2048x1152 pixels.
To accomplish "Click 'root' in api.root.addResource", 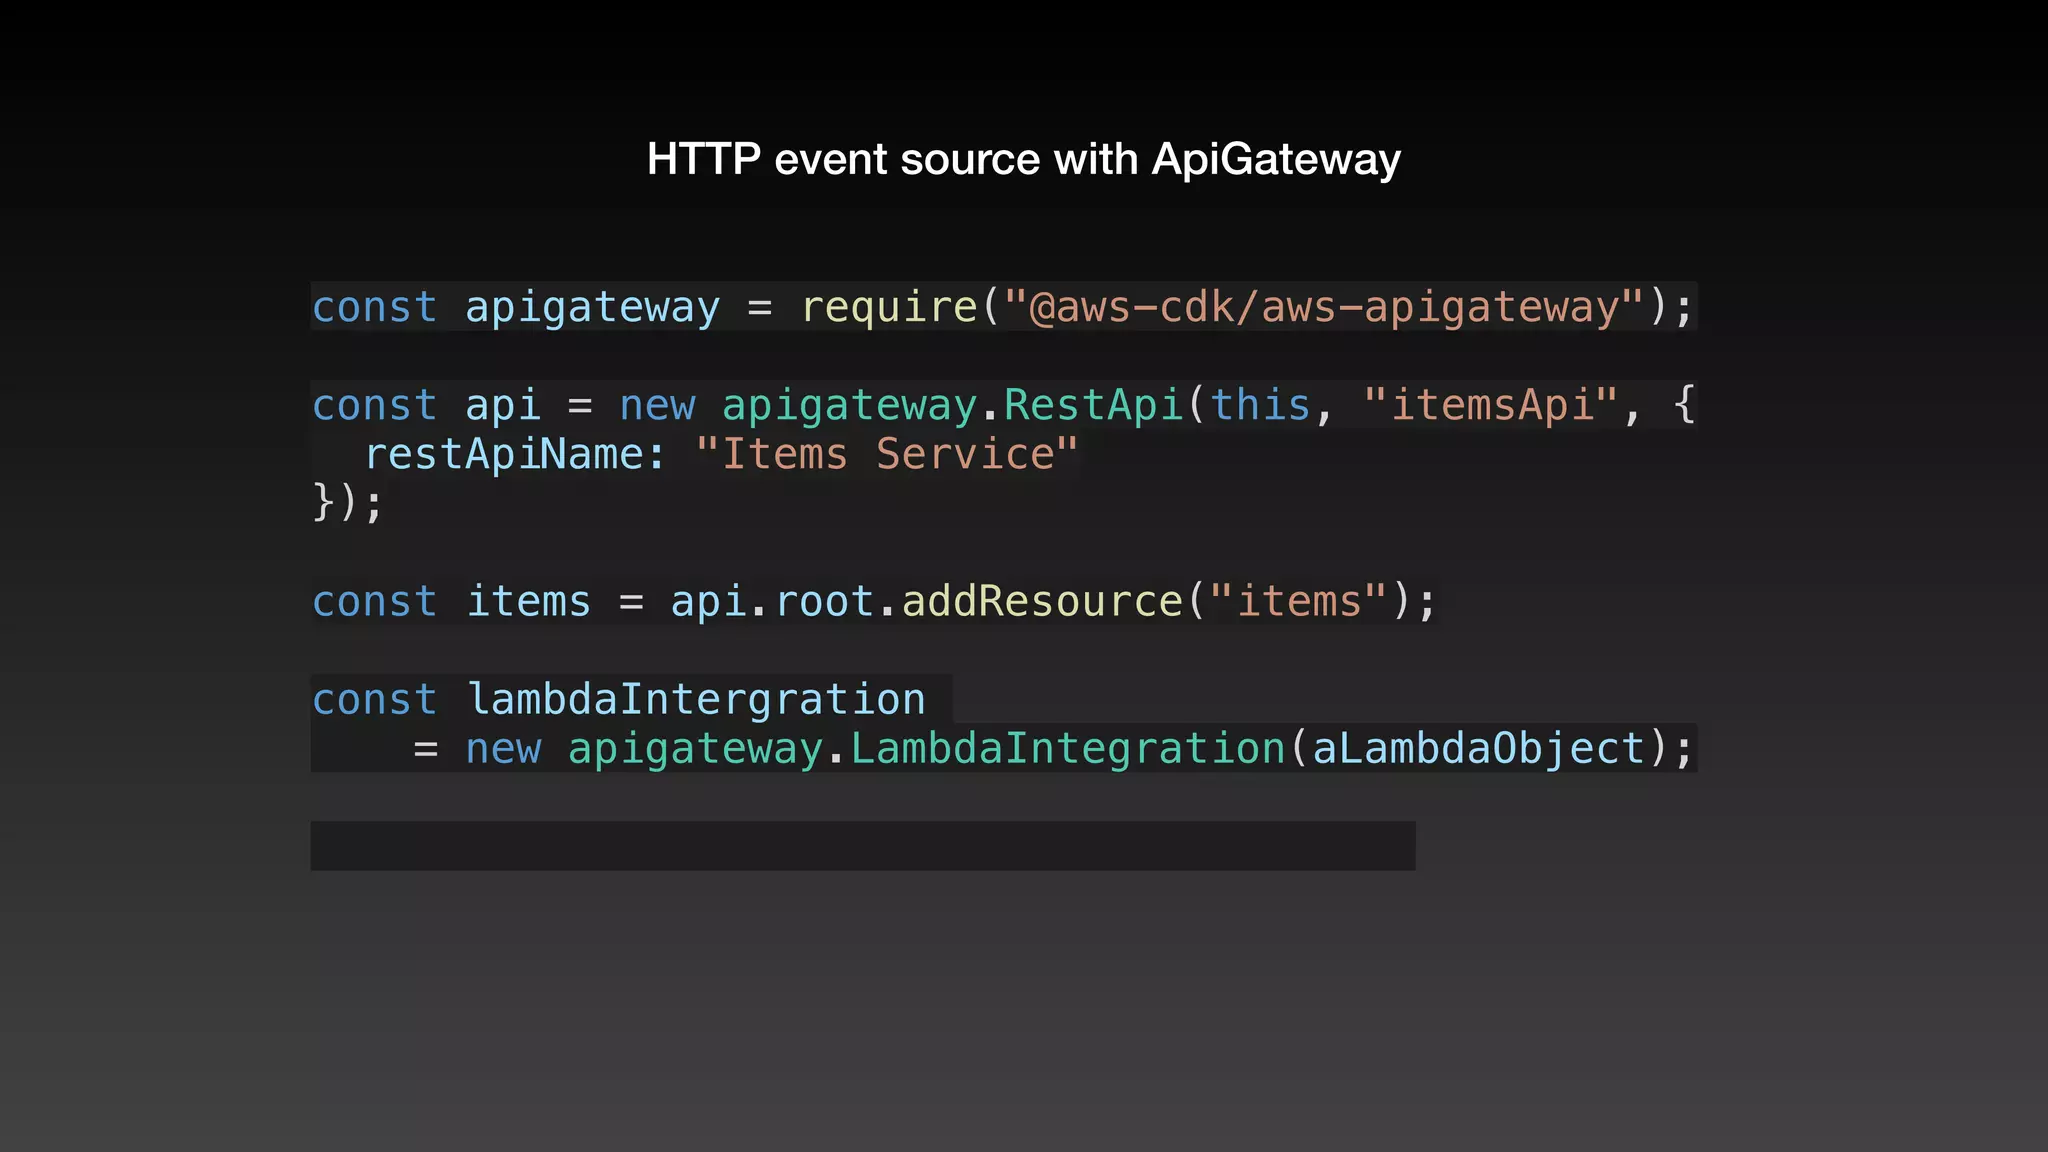I will pyautogui.click(x=825, y=602).
